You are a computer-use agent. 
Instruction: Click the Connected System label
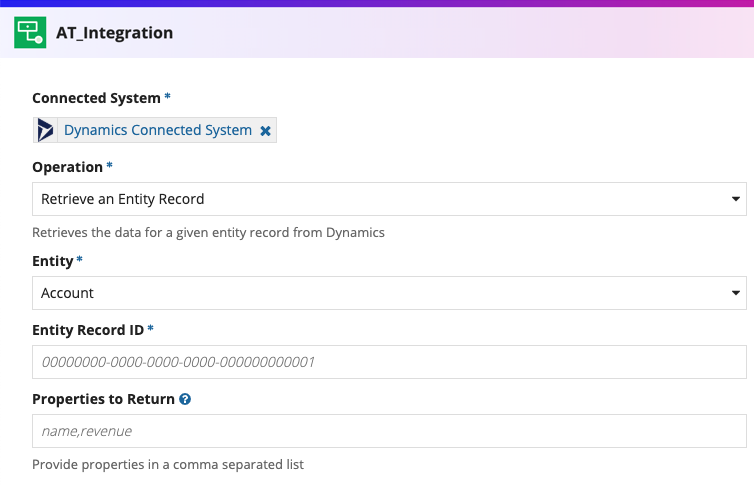96,98
